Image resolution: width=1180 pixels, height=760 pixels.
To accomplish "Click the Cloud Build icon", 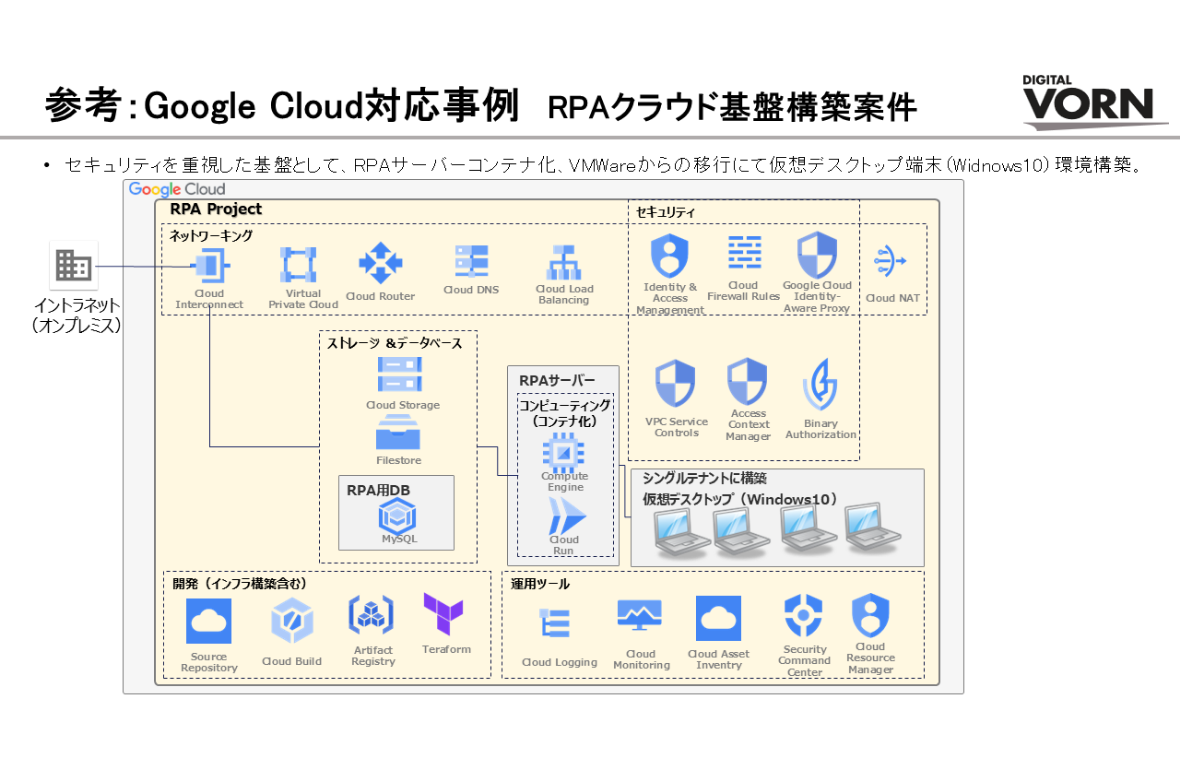I will click(x=292, y=622).
